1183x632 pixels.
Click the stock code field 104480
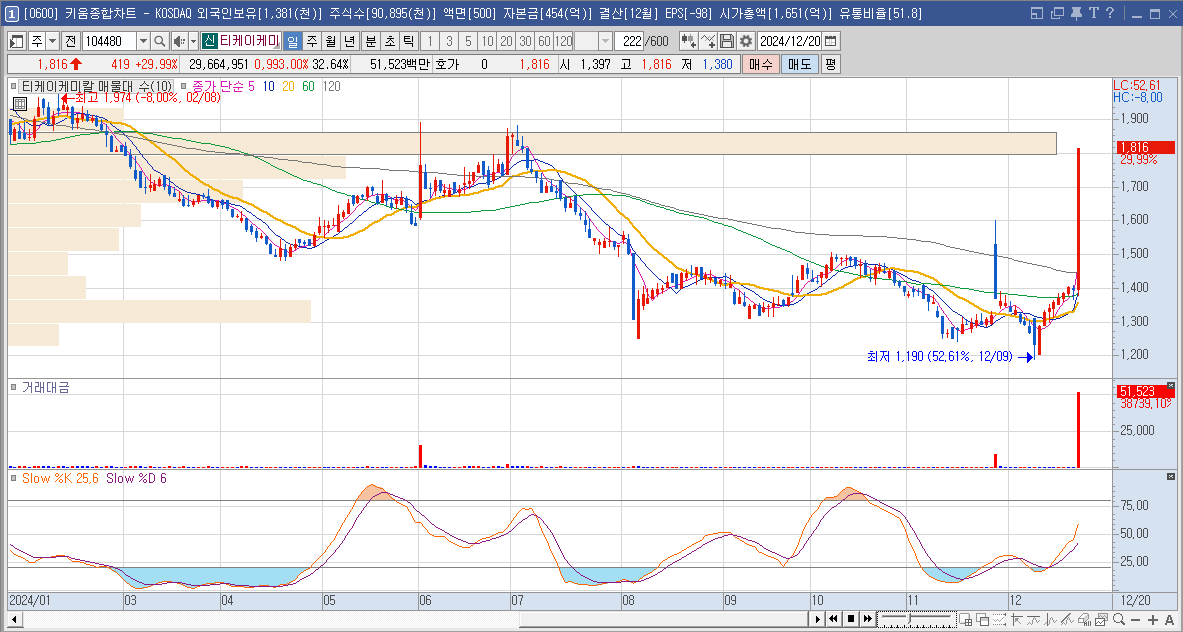(109, 41)
